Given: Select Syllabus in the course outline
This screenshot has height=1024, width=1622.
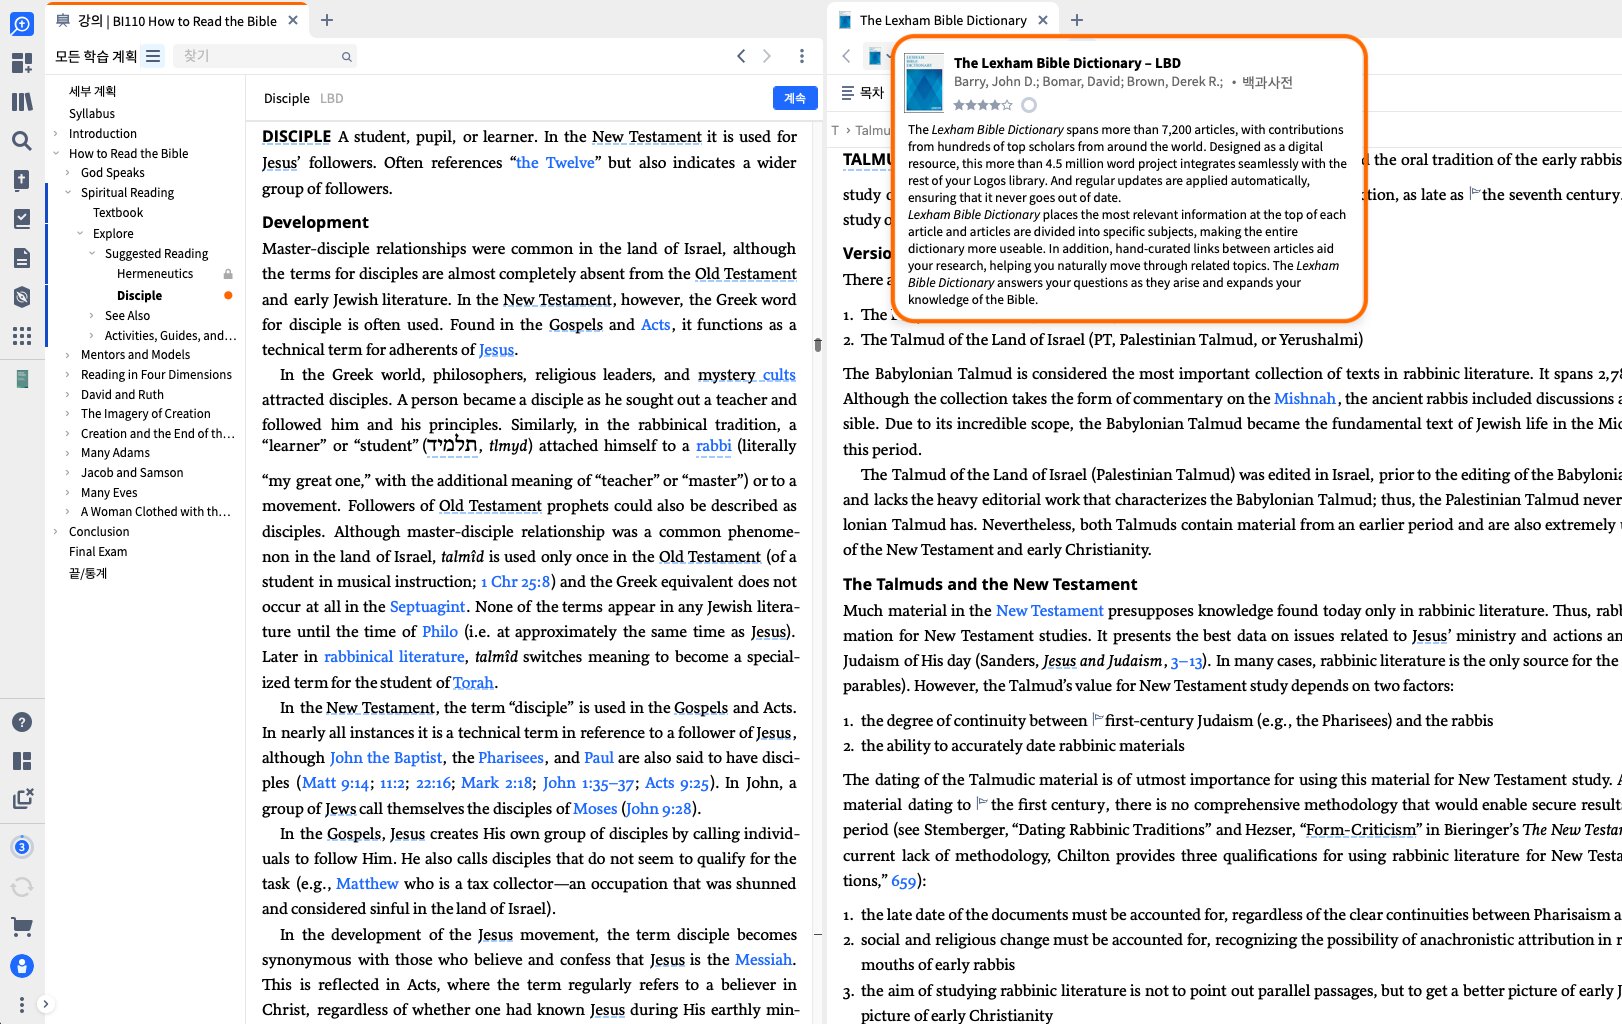Looking at the screenshot, I should (x=92, y=114).
